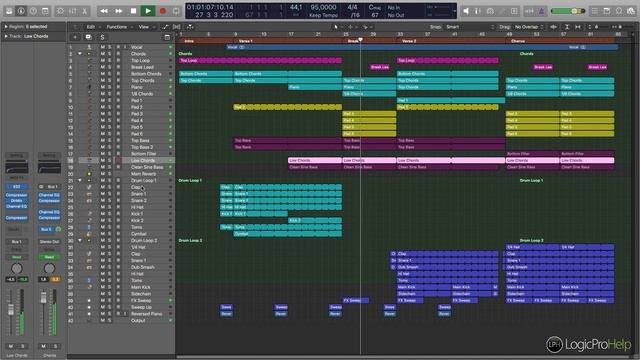Open the Editors scissors icon

[x=85, y=11]
